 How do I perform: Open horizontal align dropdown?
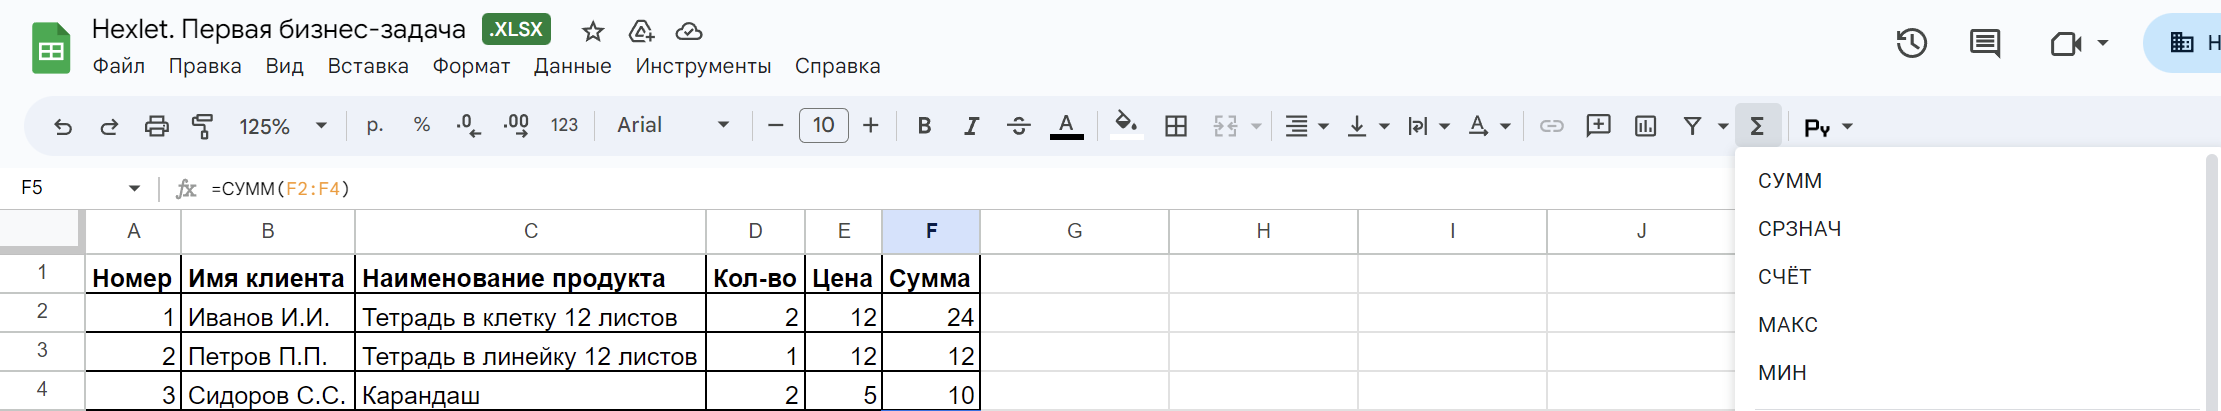pyautogui.click(x=1306, y=126)
